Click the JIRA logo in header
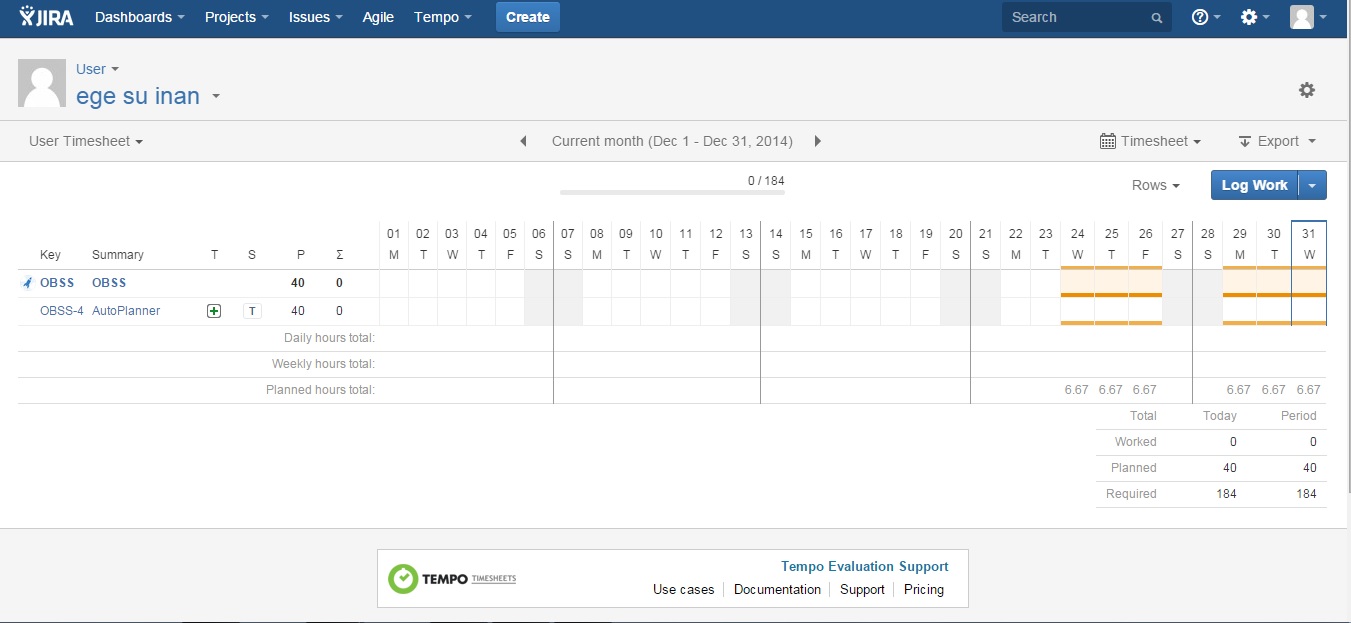The height and width of the screenshot is (623, 1351). (x=46, y=17)
